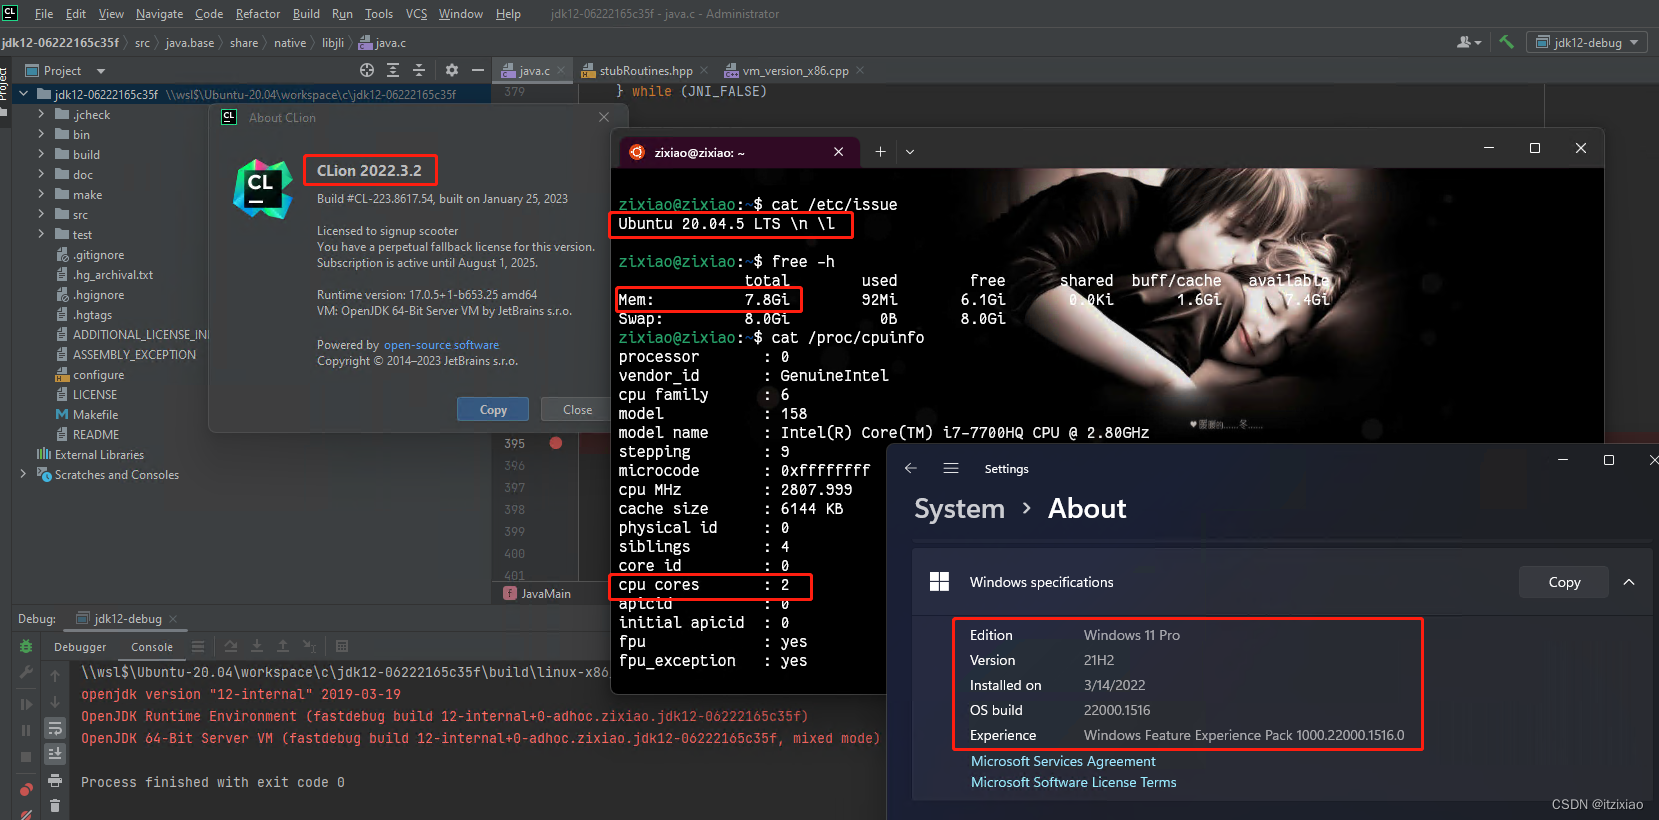The width and height of the screenshot is (1659, 820).
Task: Clear console with the trash icon
Action: [55, 805]
